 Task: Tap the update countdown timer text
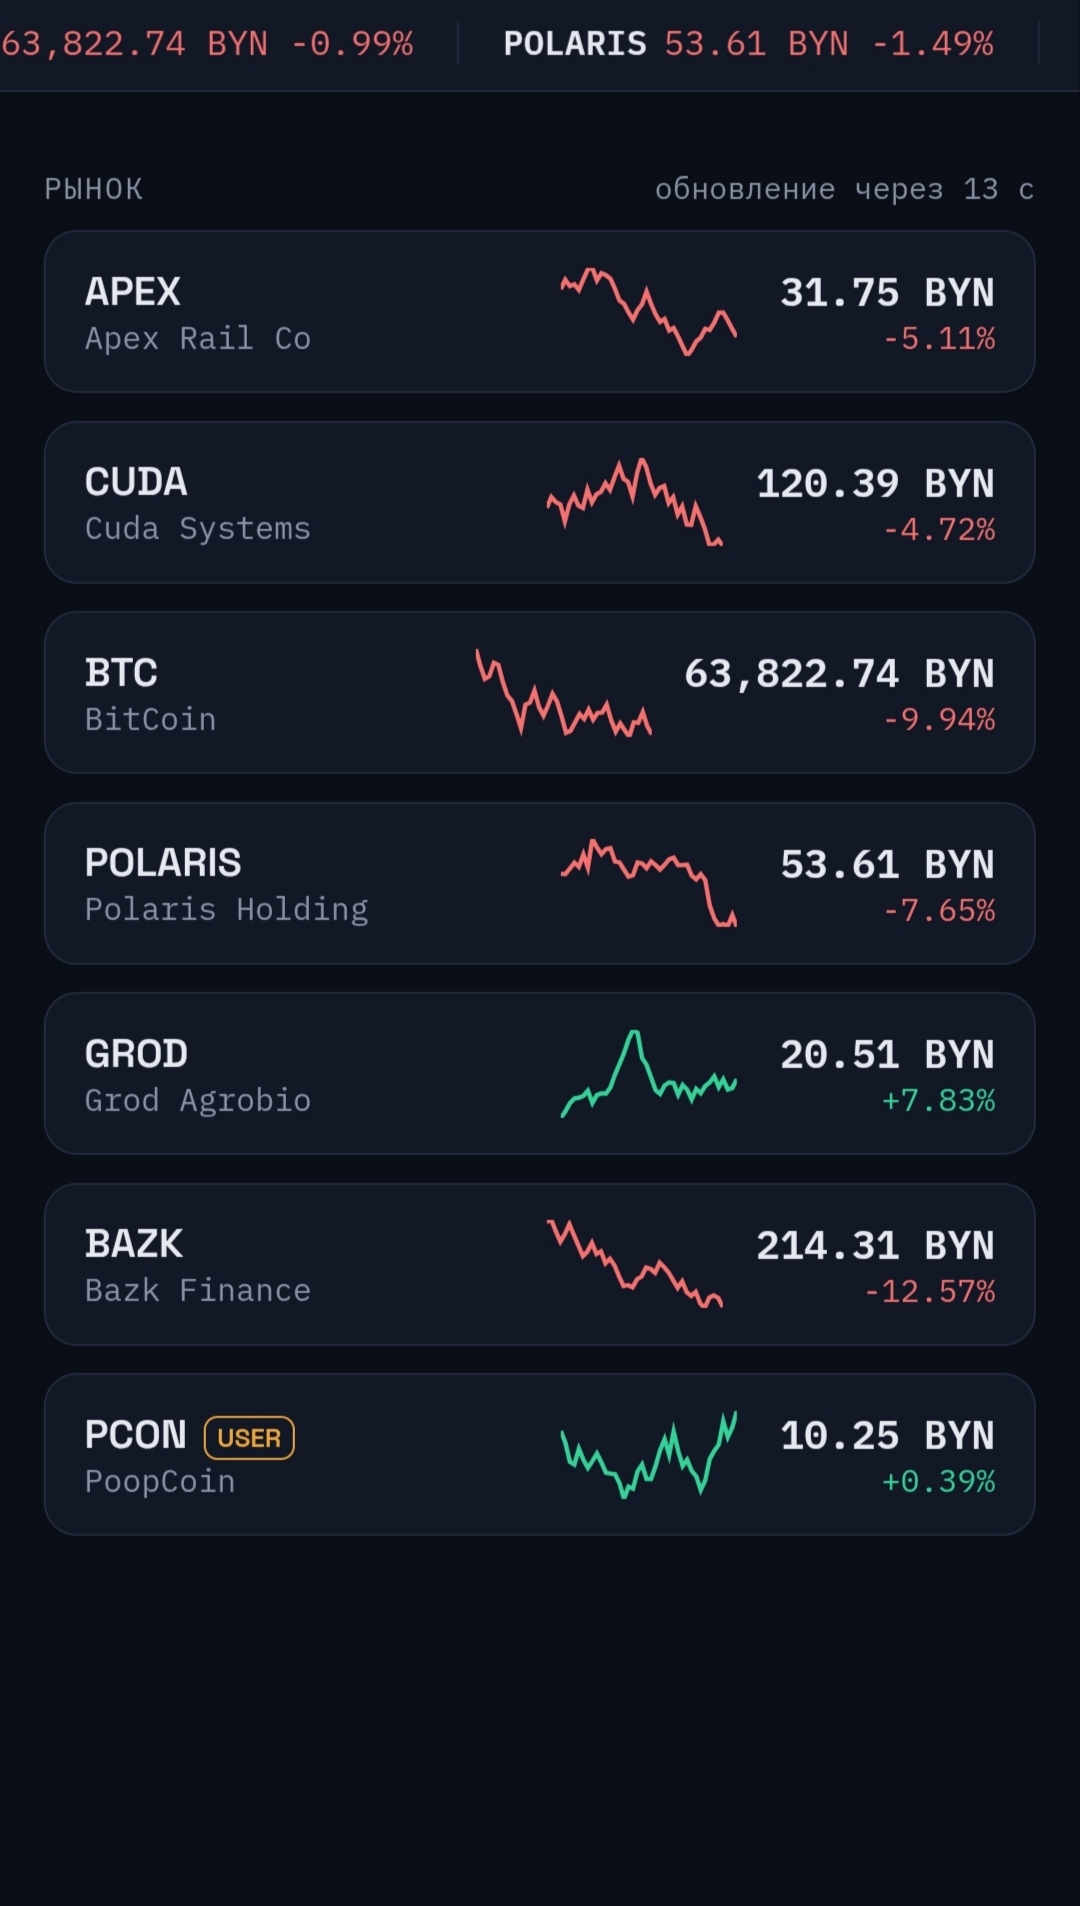844,189
